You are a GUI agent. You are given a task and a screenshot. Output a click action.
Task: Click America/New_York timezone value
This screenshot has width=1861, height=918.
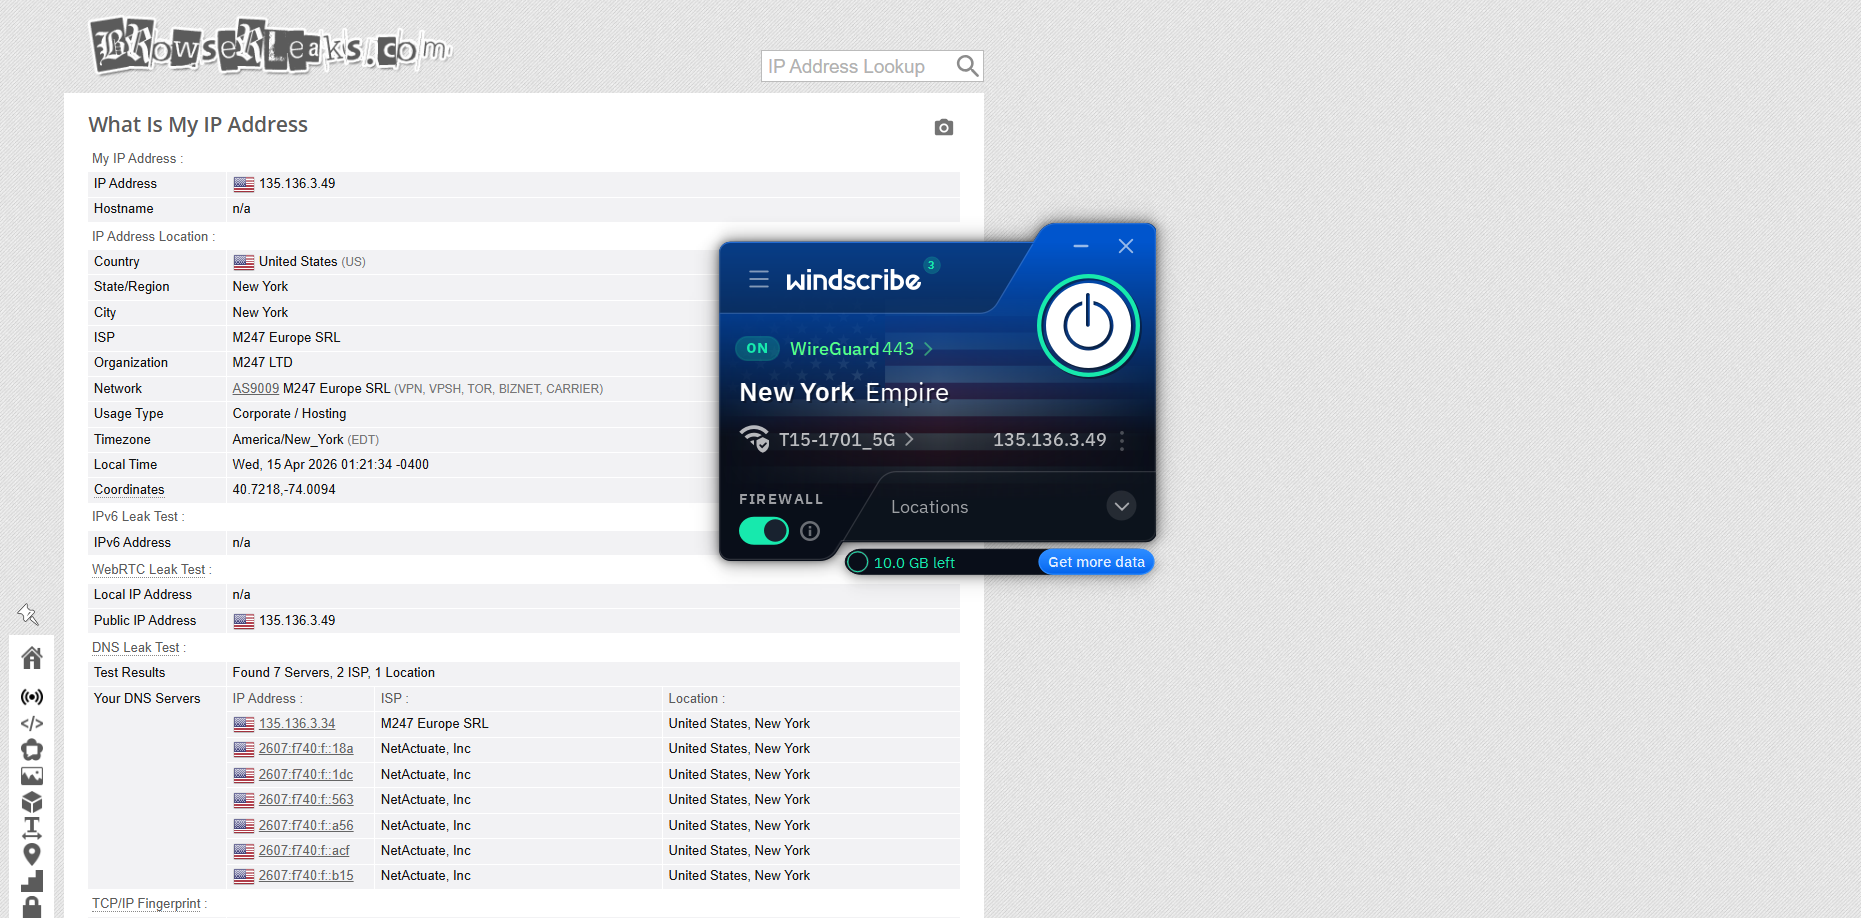point(288,439)
